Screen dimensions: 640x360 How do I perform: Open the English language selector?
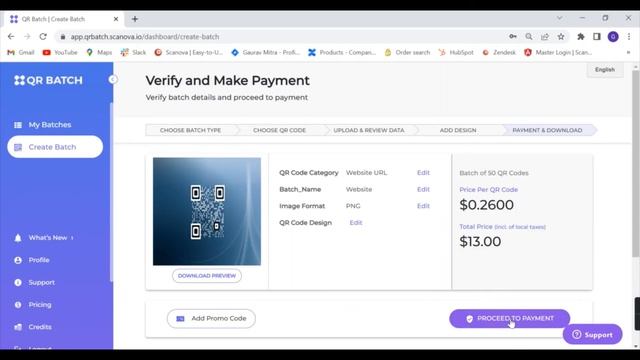605,70
